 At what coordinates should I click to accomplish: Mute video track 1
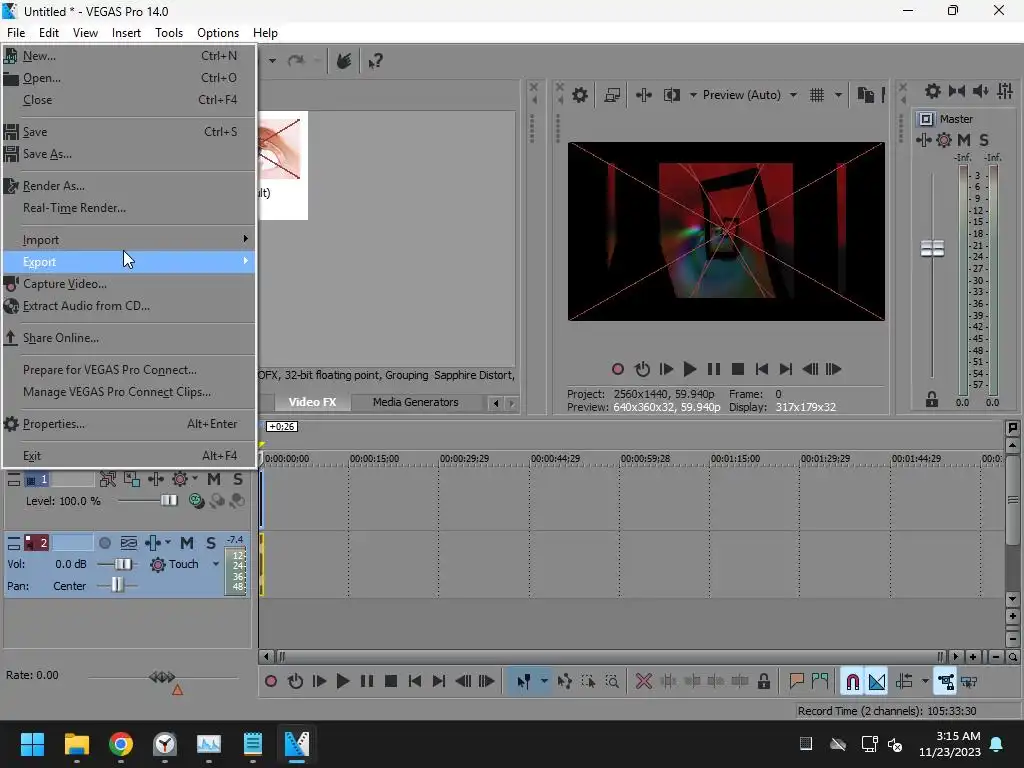click(214, 479)
